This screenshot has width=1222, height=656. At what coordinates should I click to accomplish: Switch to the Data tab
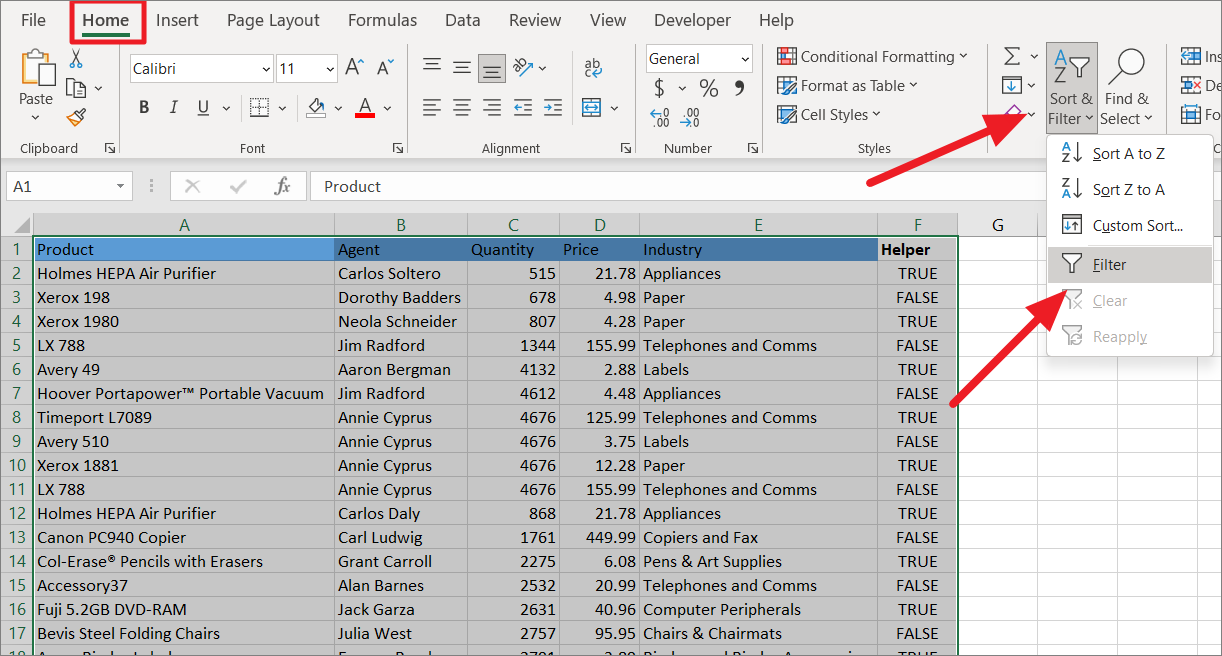coord(463,20)
